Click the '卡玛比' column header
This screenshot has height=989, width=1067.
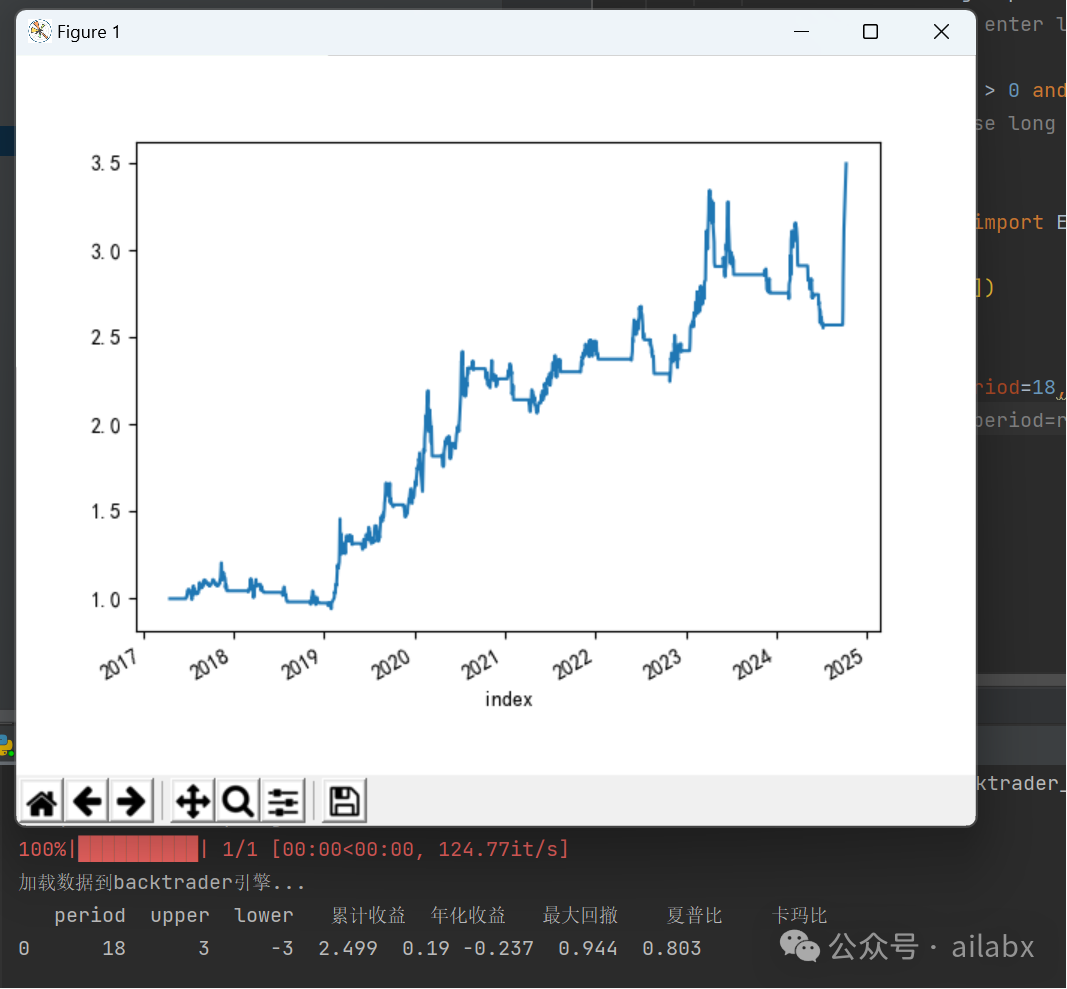800,915
